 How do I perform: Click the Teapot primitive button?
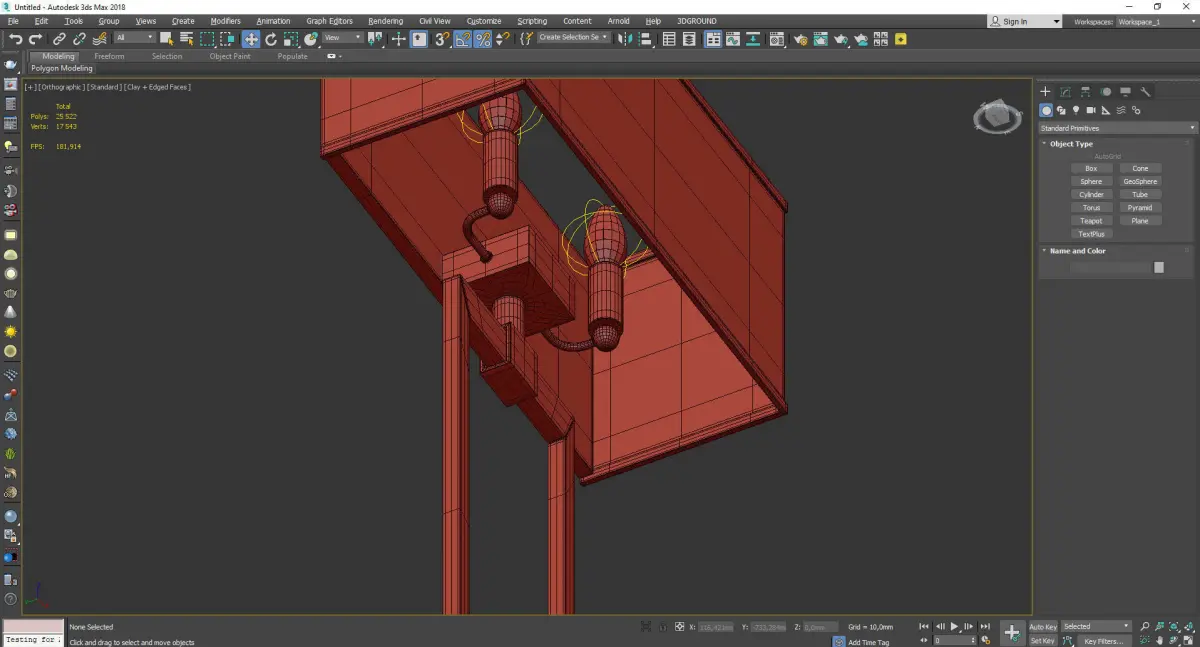point(1091,221)
